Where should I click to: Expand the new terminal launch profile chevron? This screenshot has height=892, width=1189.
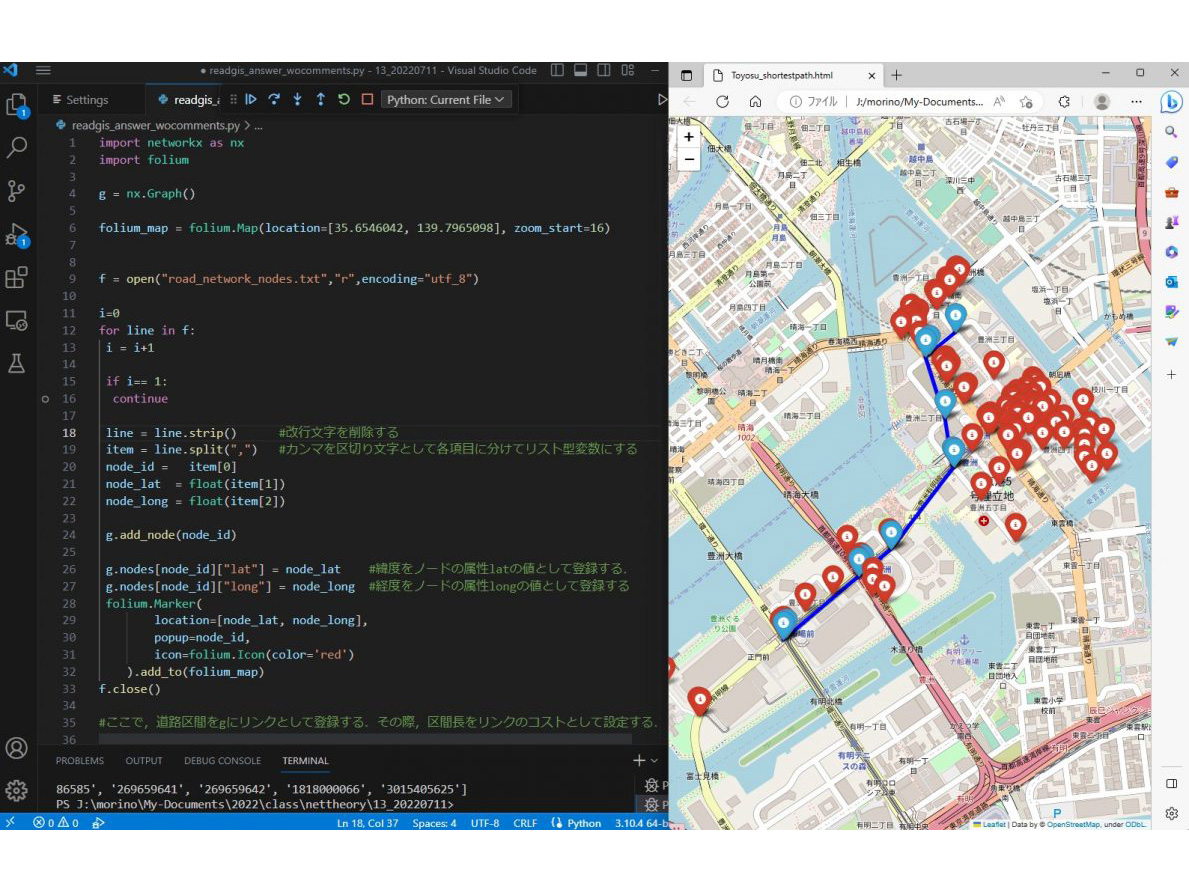tap(654, 761)
